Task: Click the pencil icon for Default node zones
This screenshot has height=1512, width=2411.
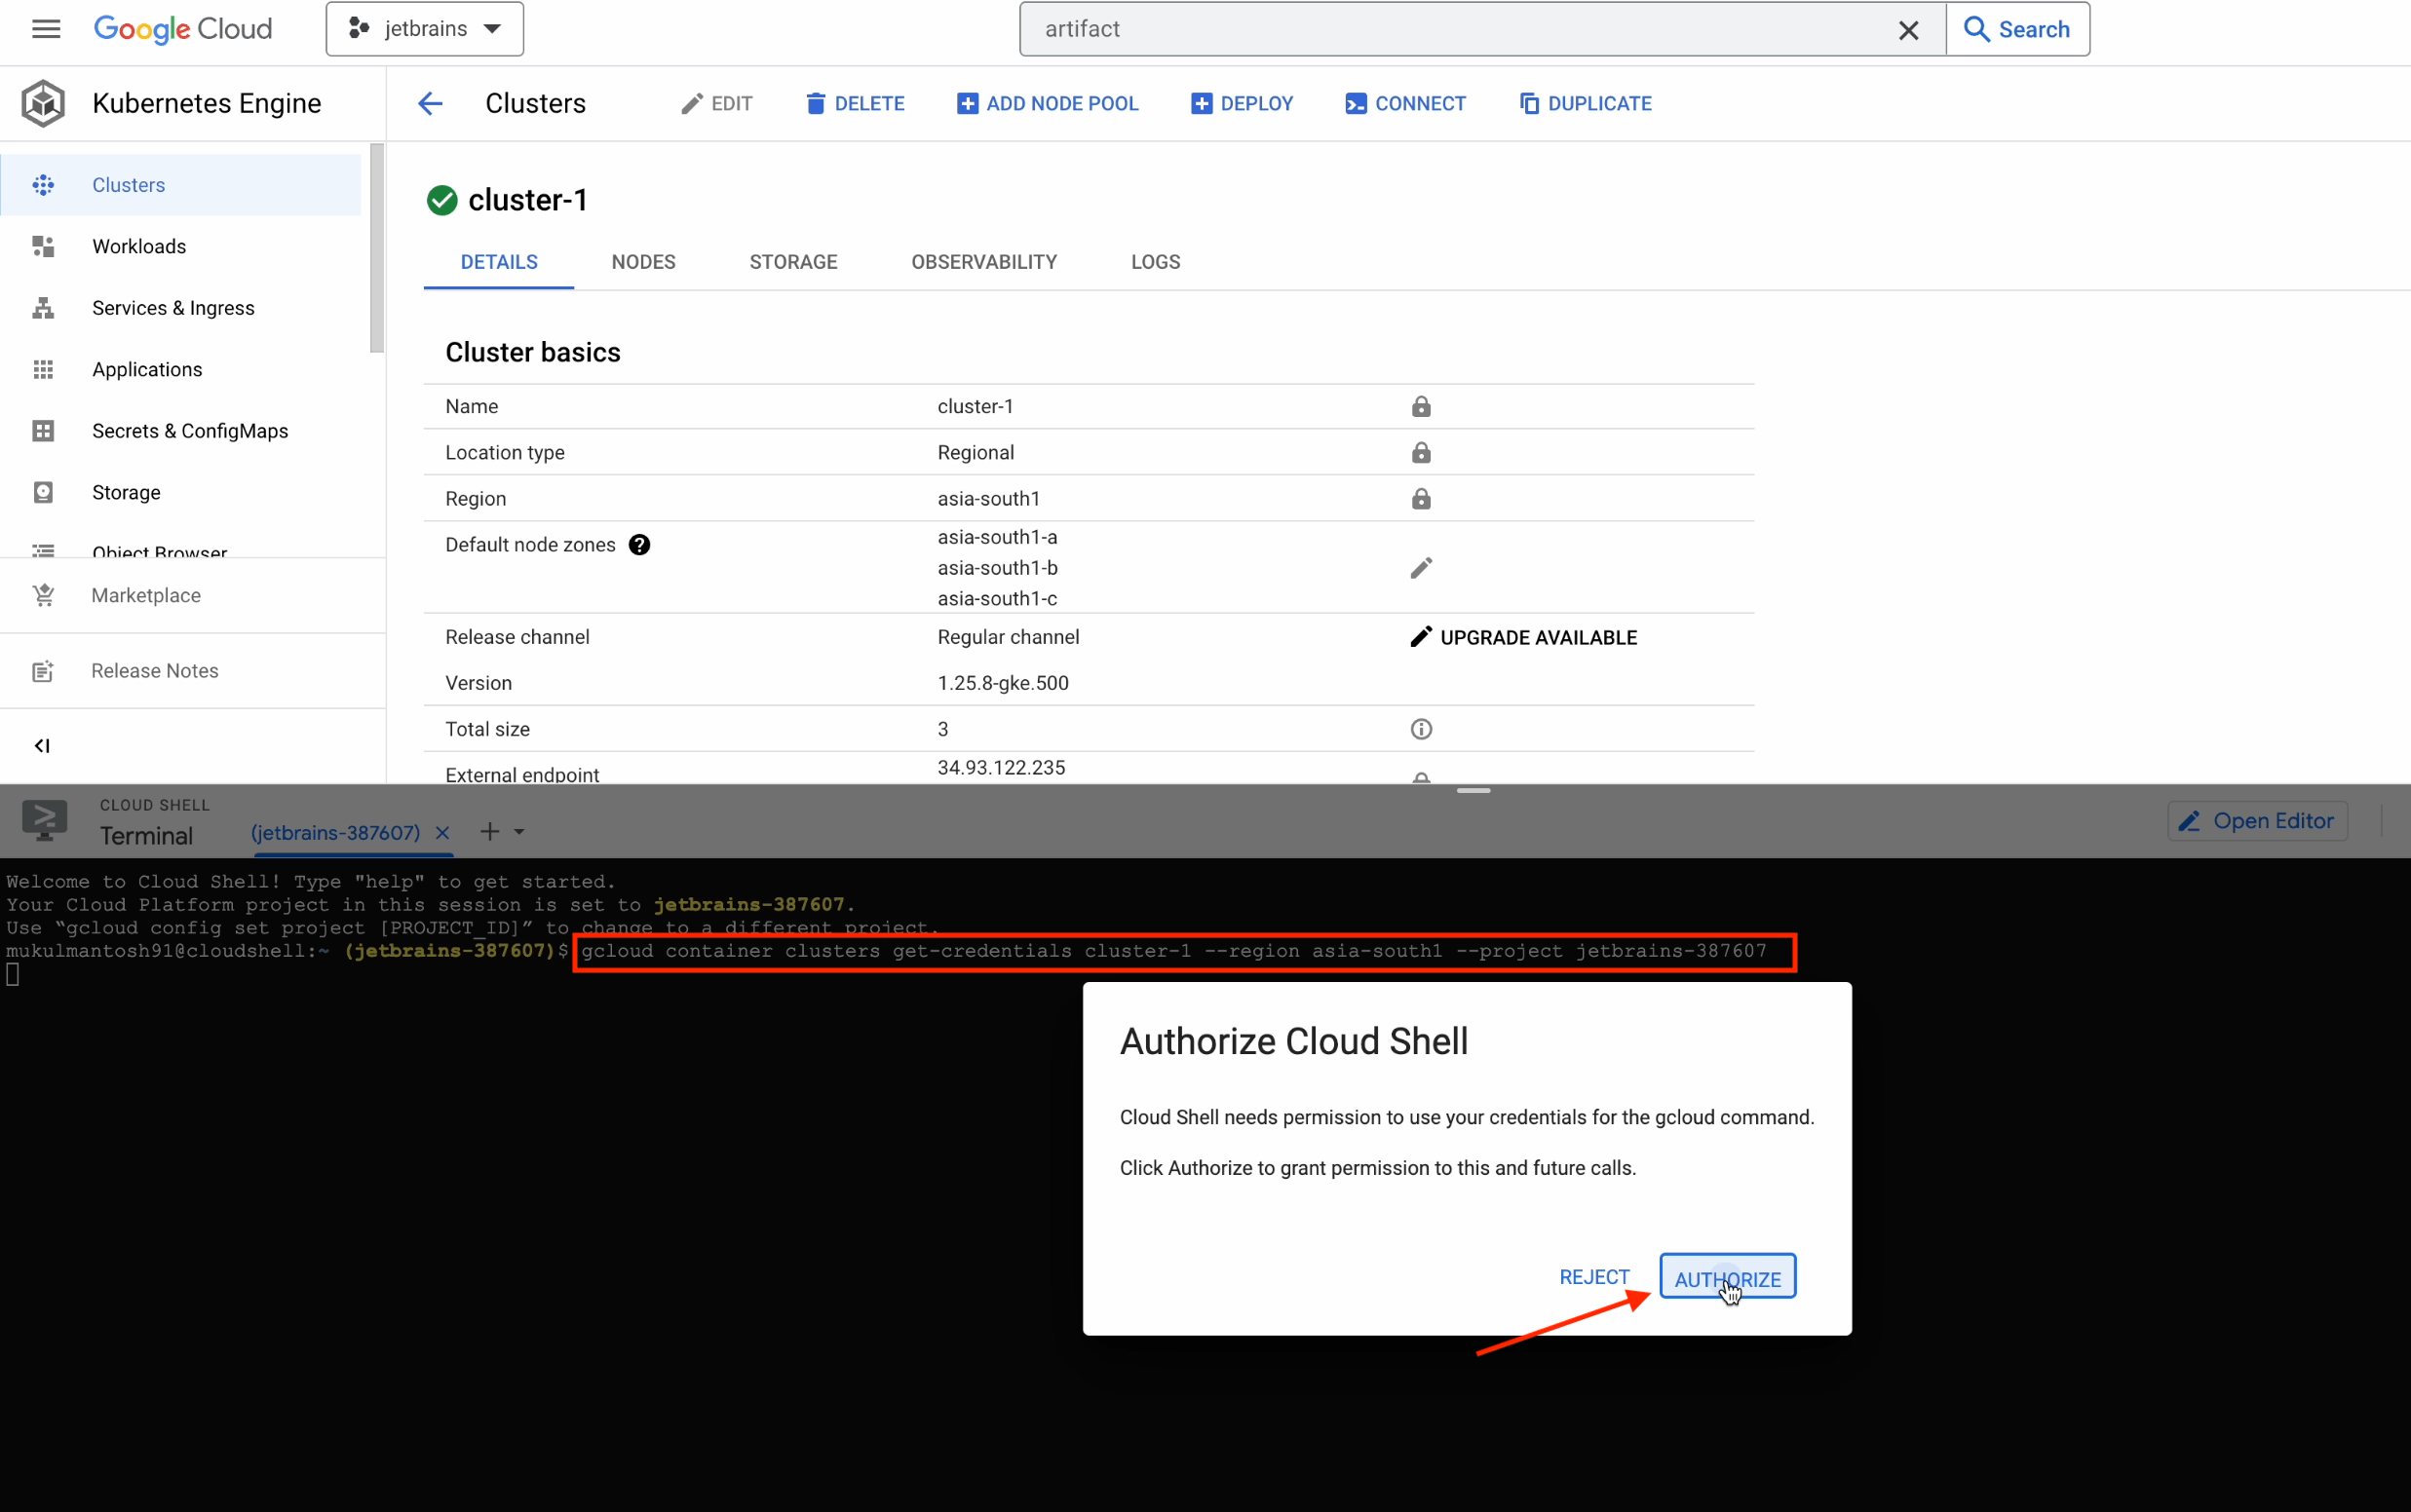Action: (x=1420, y=568)
